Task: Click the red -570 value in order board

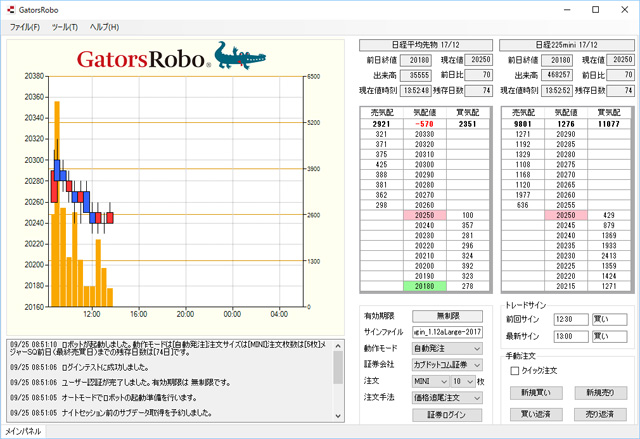Action: pyautogui.click(x=425, y=124)
